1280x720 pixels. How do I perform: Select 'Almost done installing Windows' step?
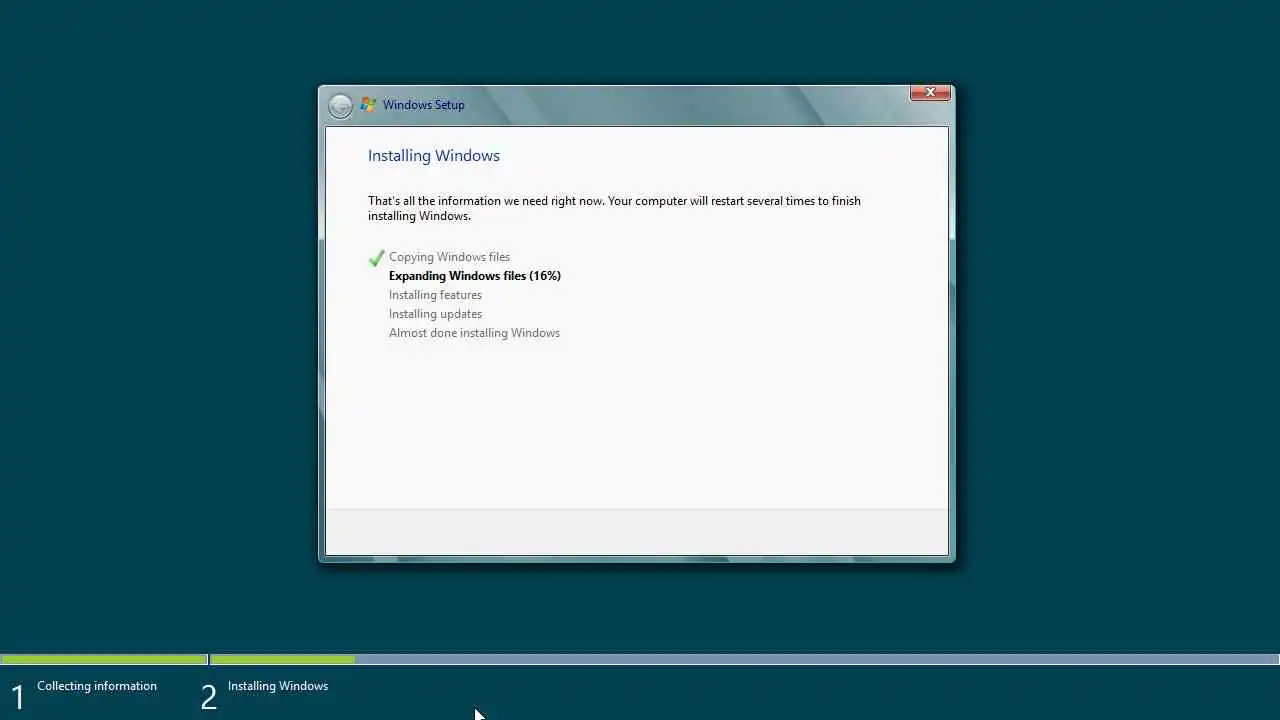click(474, 333)
